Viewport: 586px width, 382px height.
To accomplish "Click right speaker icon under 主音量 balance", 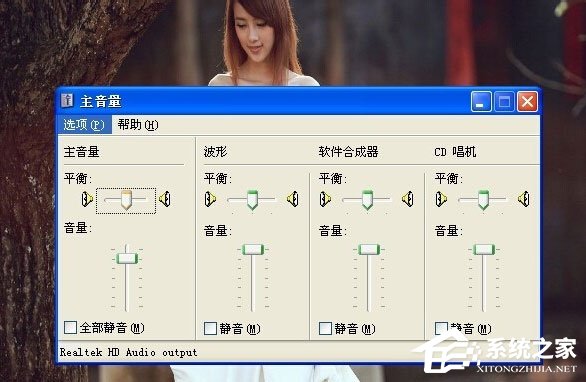I will (x=165, y=199).
